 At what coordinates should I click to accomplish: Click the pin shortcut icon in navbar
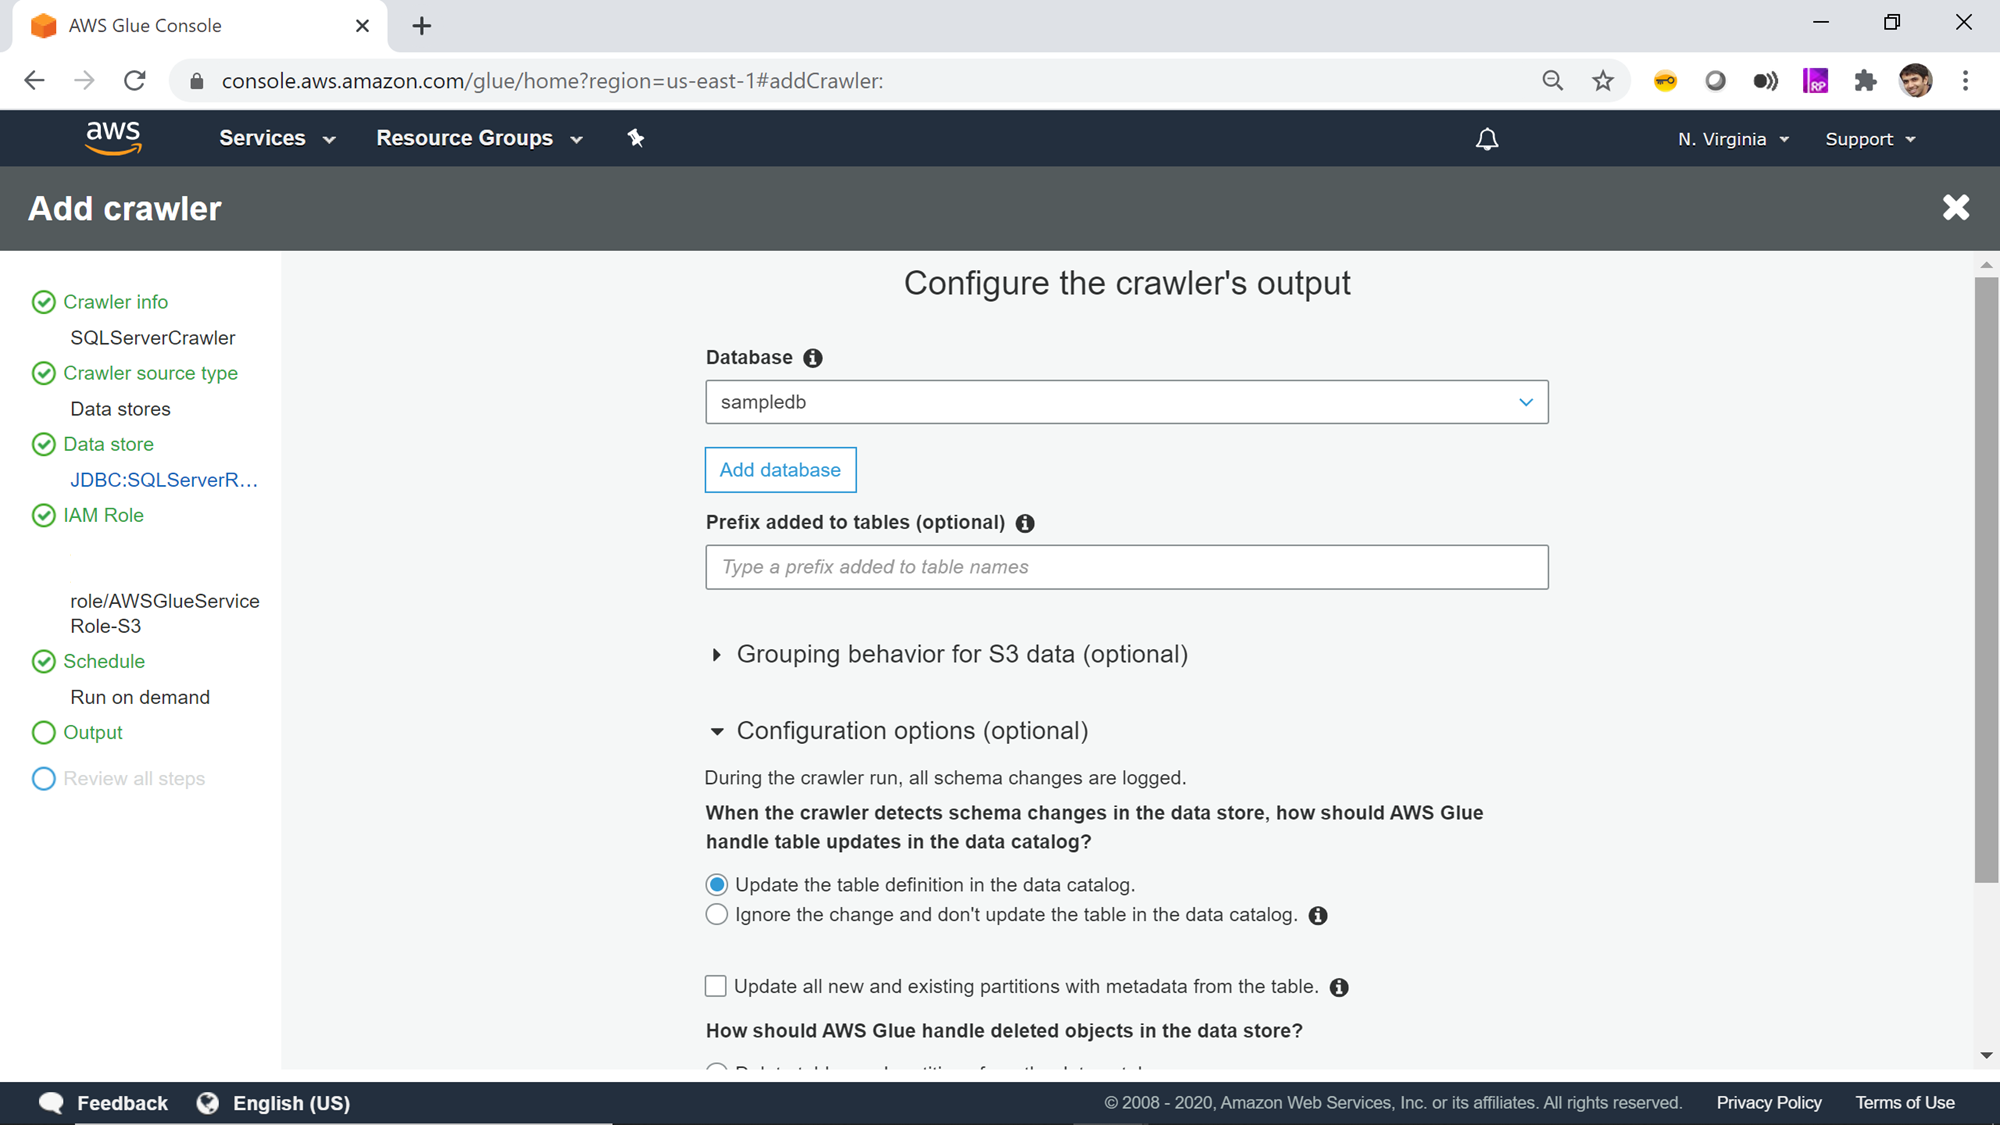[x=636, y=138]
